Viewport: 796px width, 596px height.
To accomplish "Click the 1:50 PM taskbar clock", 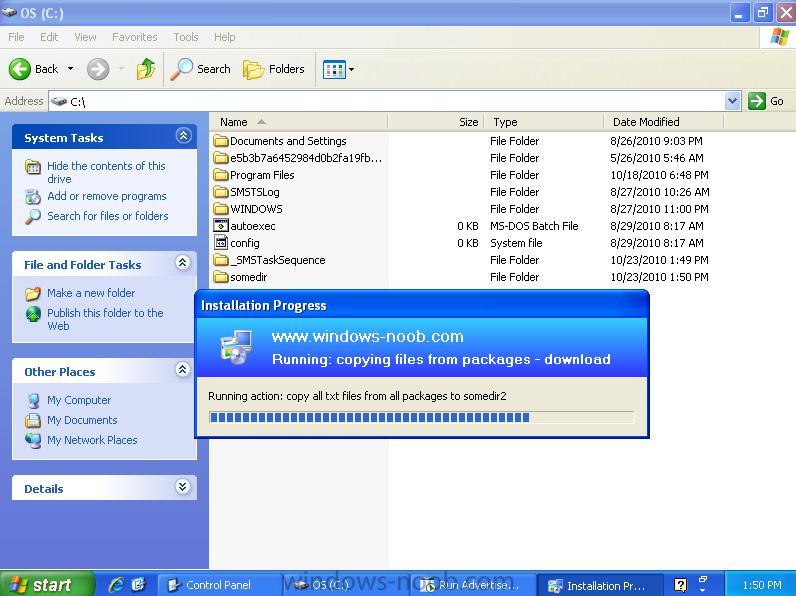I will pyautogui.click(x=761, y=585).
